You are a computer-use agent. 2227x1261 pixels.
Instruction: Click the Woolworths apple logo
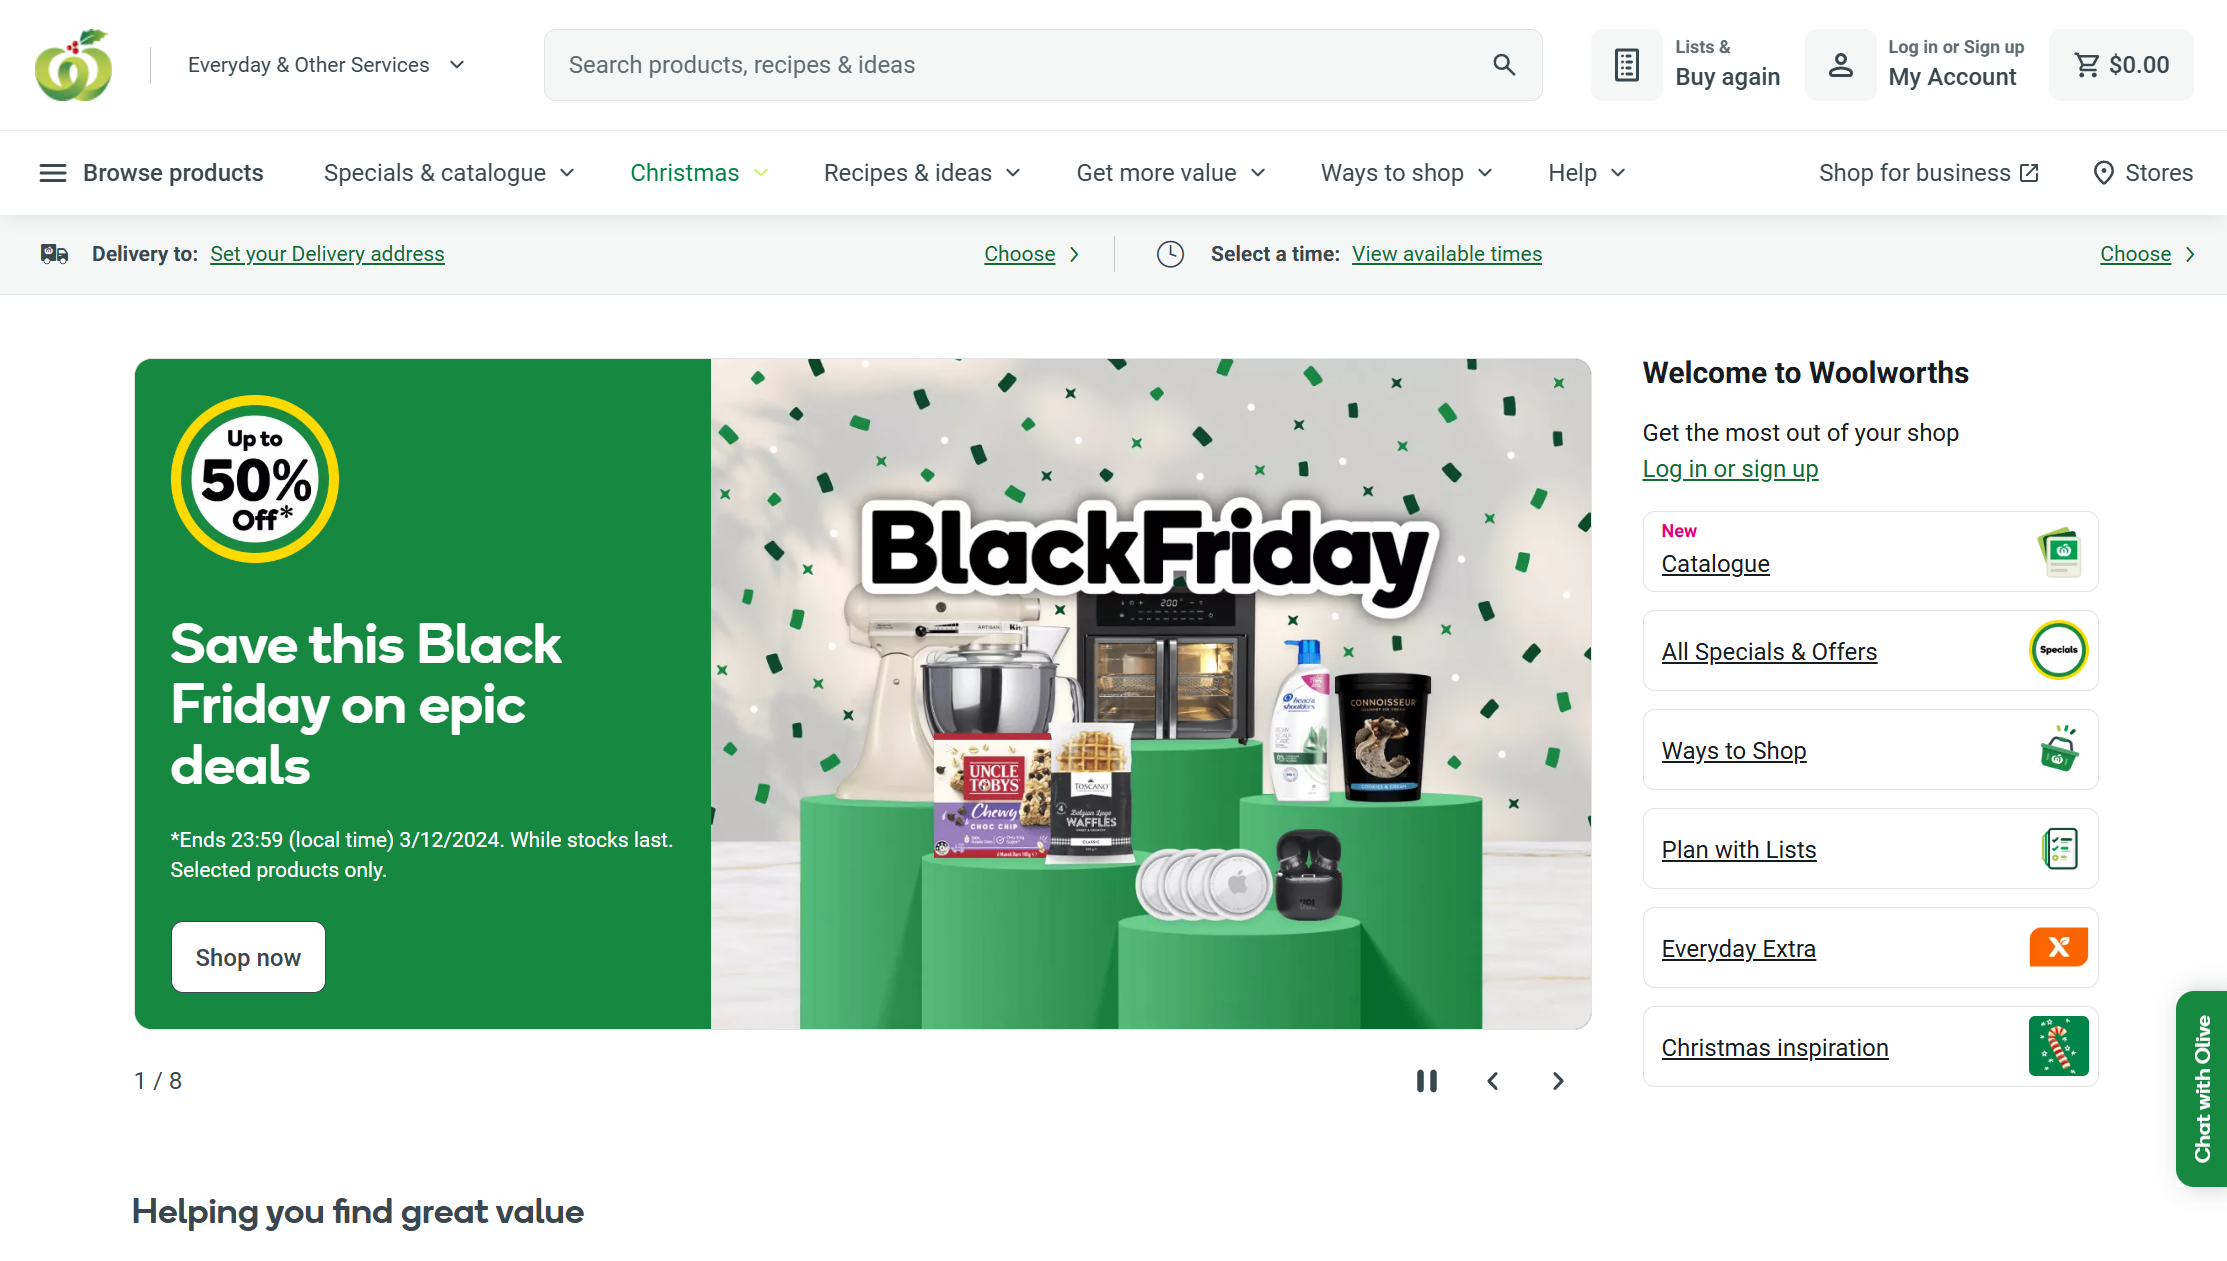74,65
